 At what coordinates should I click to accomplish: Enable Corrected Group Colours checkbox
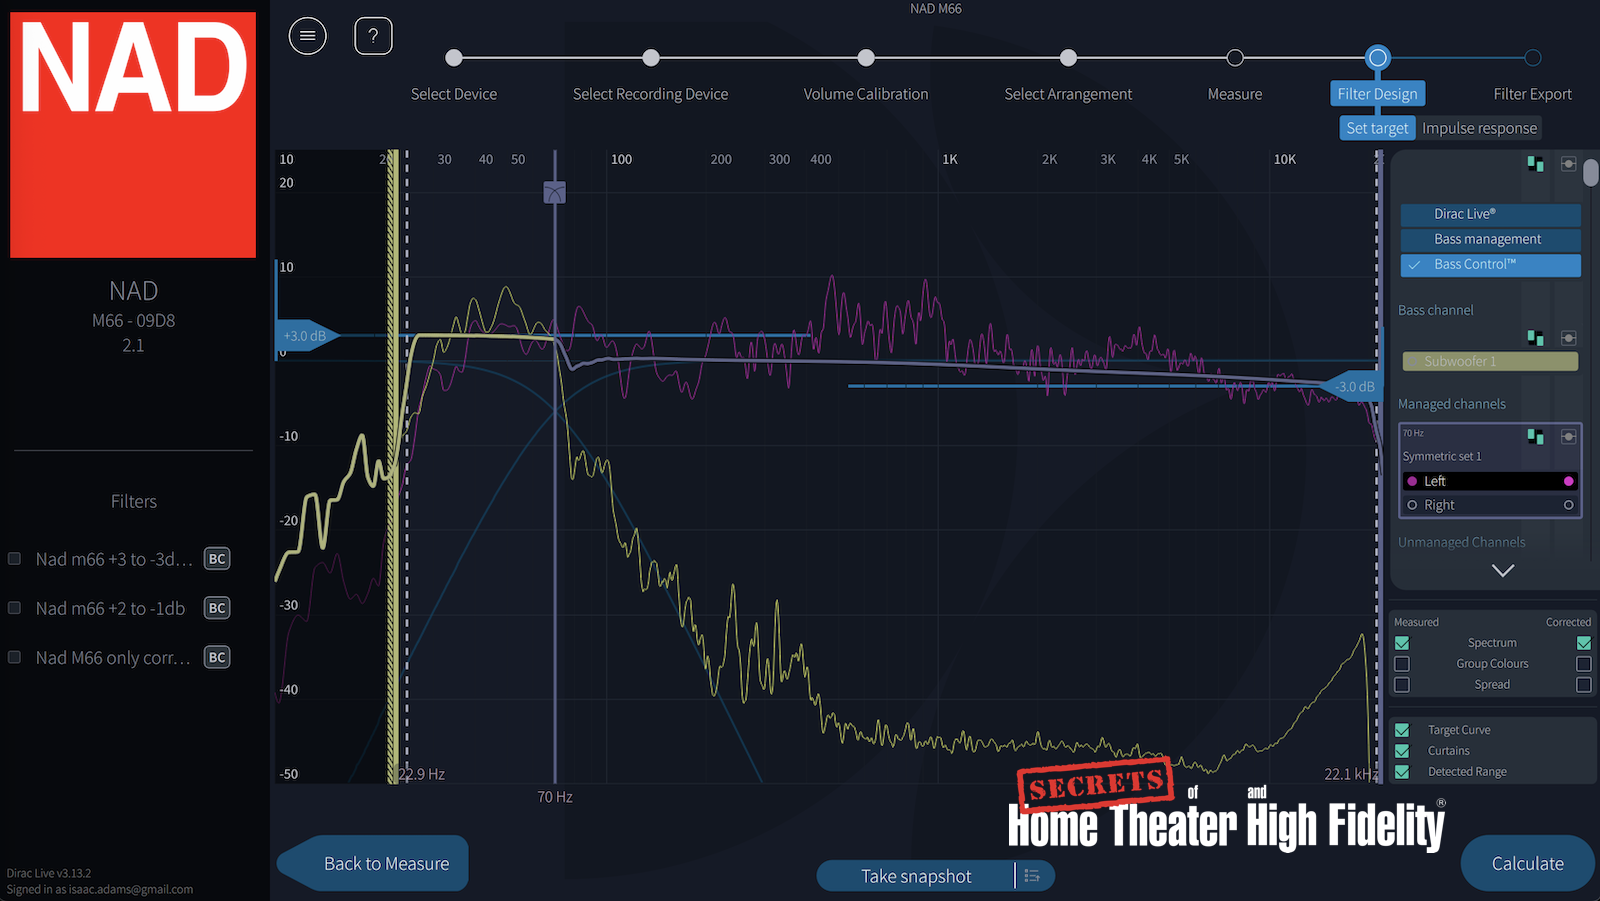[1584, 664]
